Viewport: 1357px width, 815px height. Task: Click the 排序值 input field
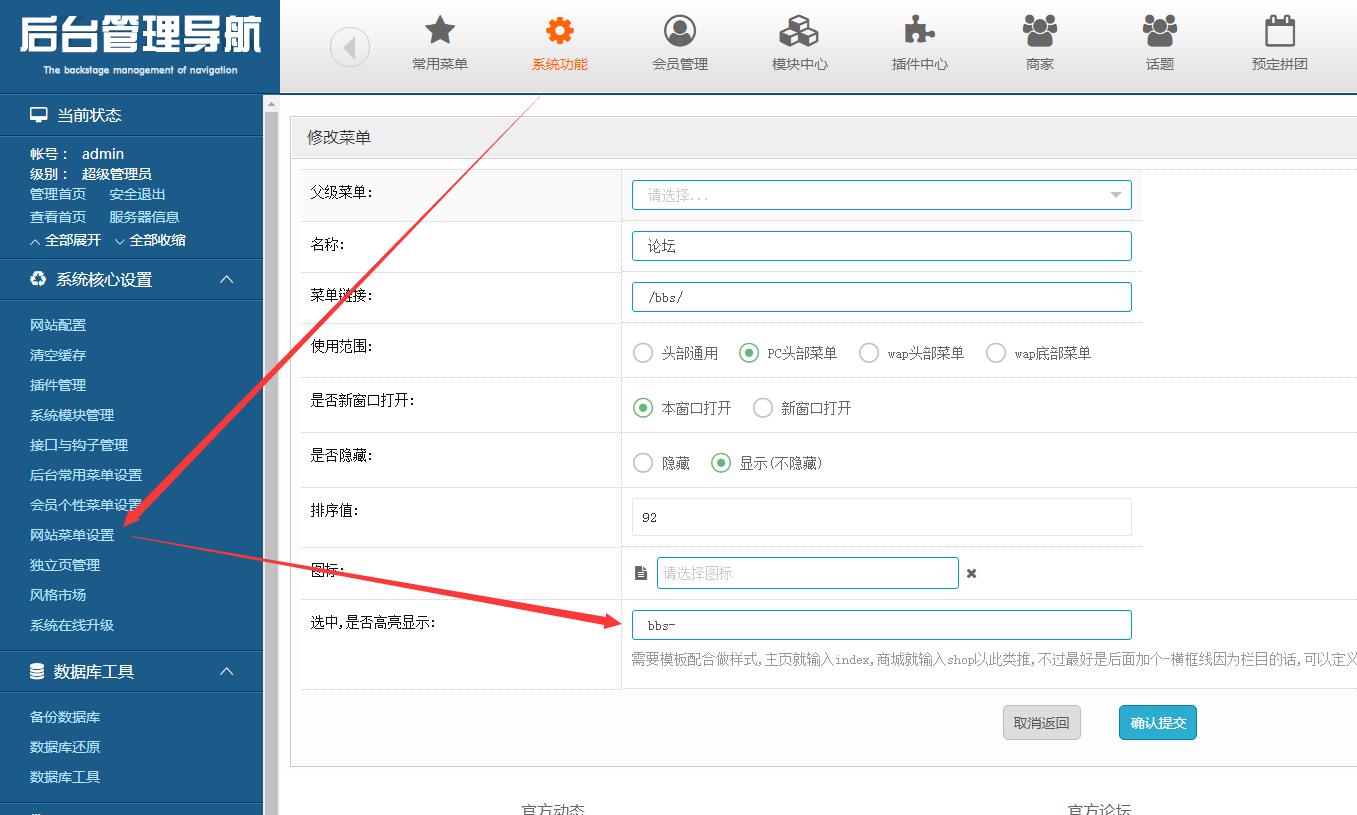point(881,517)
